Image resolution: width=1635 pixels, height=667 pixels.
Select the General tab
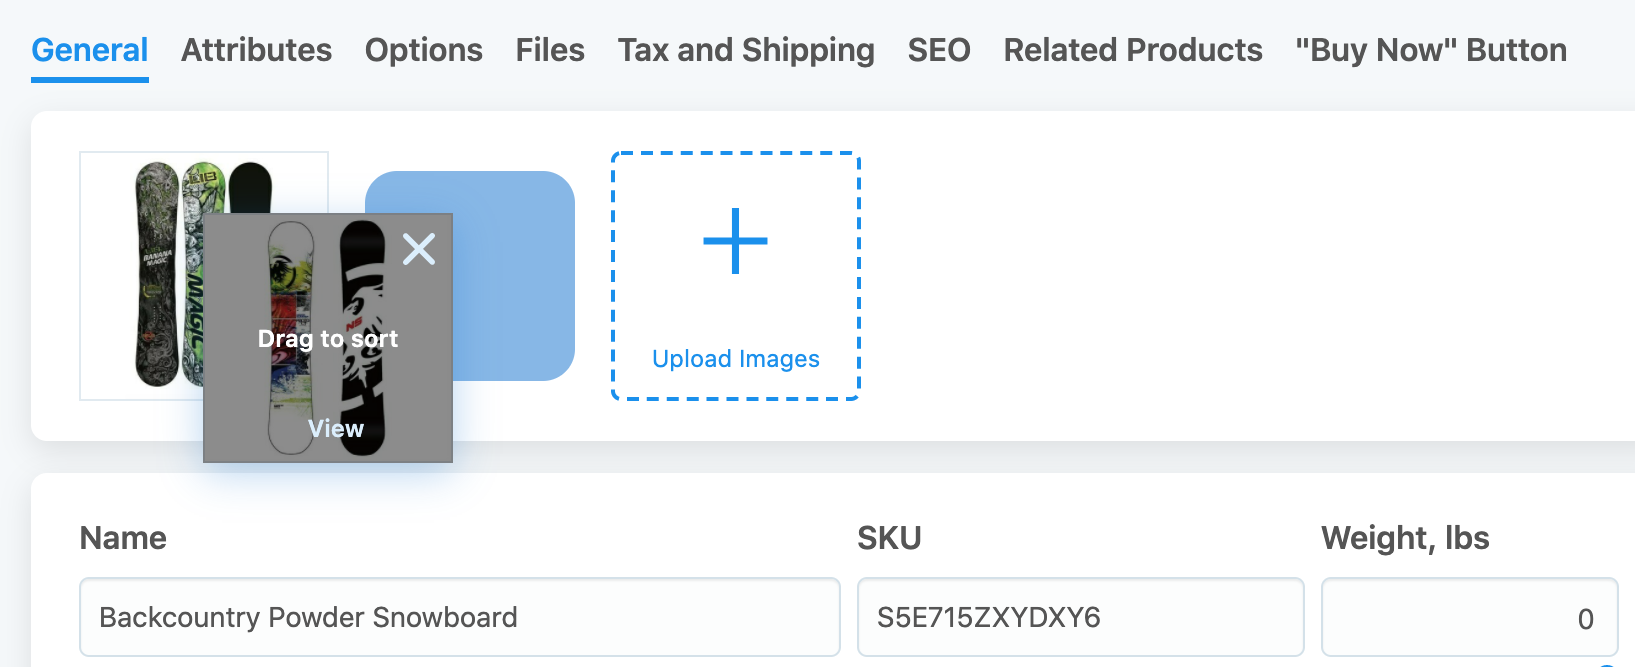click(90, 50)
